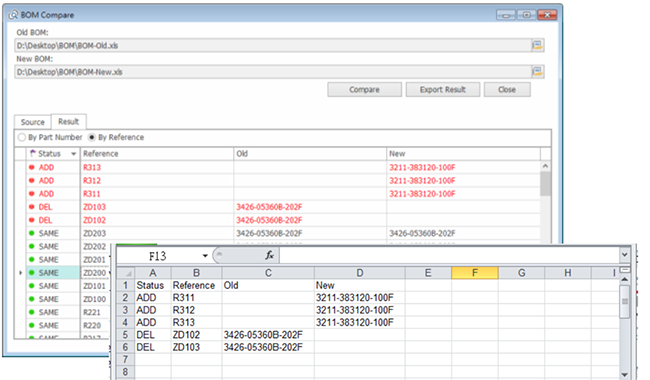
Task: Select Excel row 1 header
Action: [126, 285]
